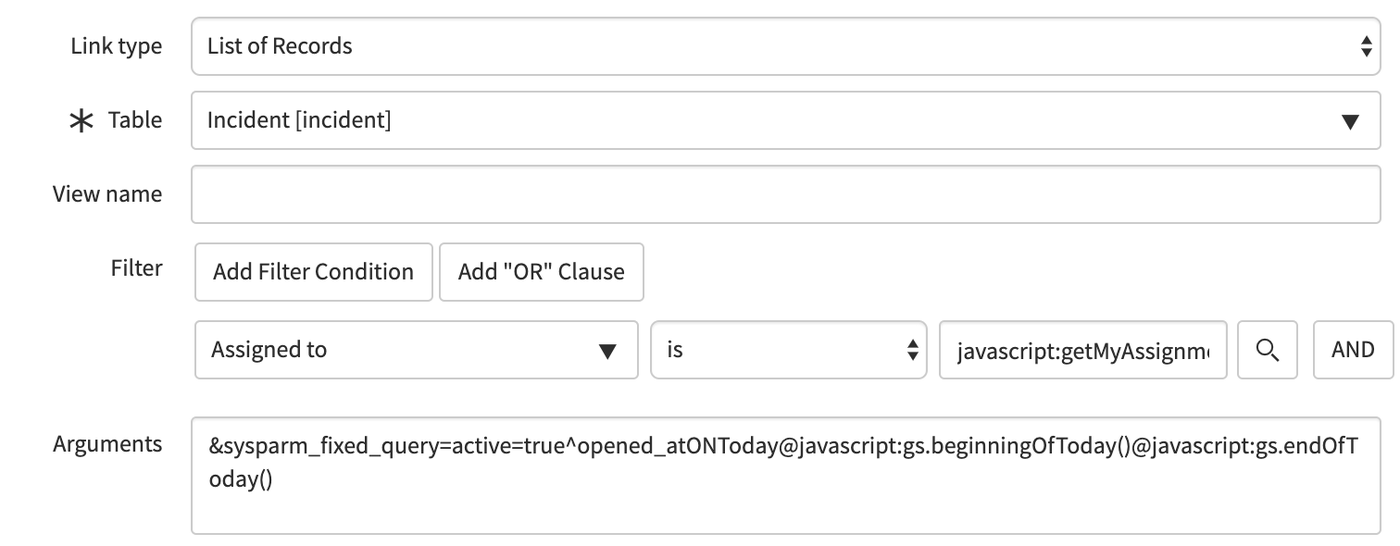This screenshot has width=1400, height=546.
Task: Click the triangle arrow on Table field
Action: [1350, 122]
